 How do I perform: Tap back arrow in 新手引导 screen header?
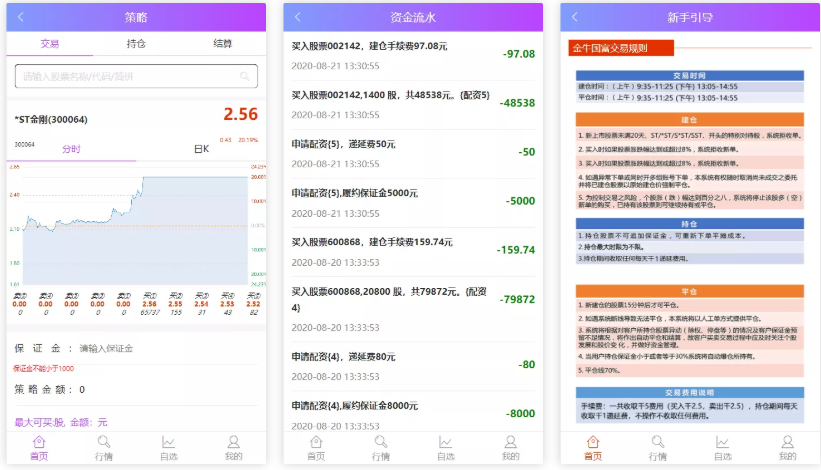pos(574,18)
